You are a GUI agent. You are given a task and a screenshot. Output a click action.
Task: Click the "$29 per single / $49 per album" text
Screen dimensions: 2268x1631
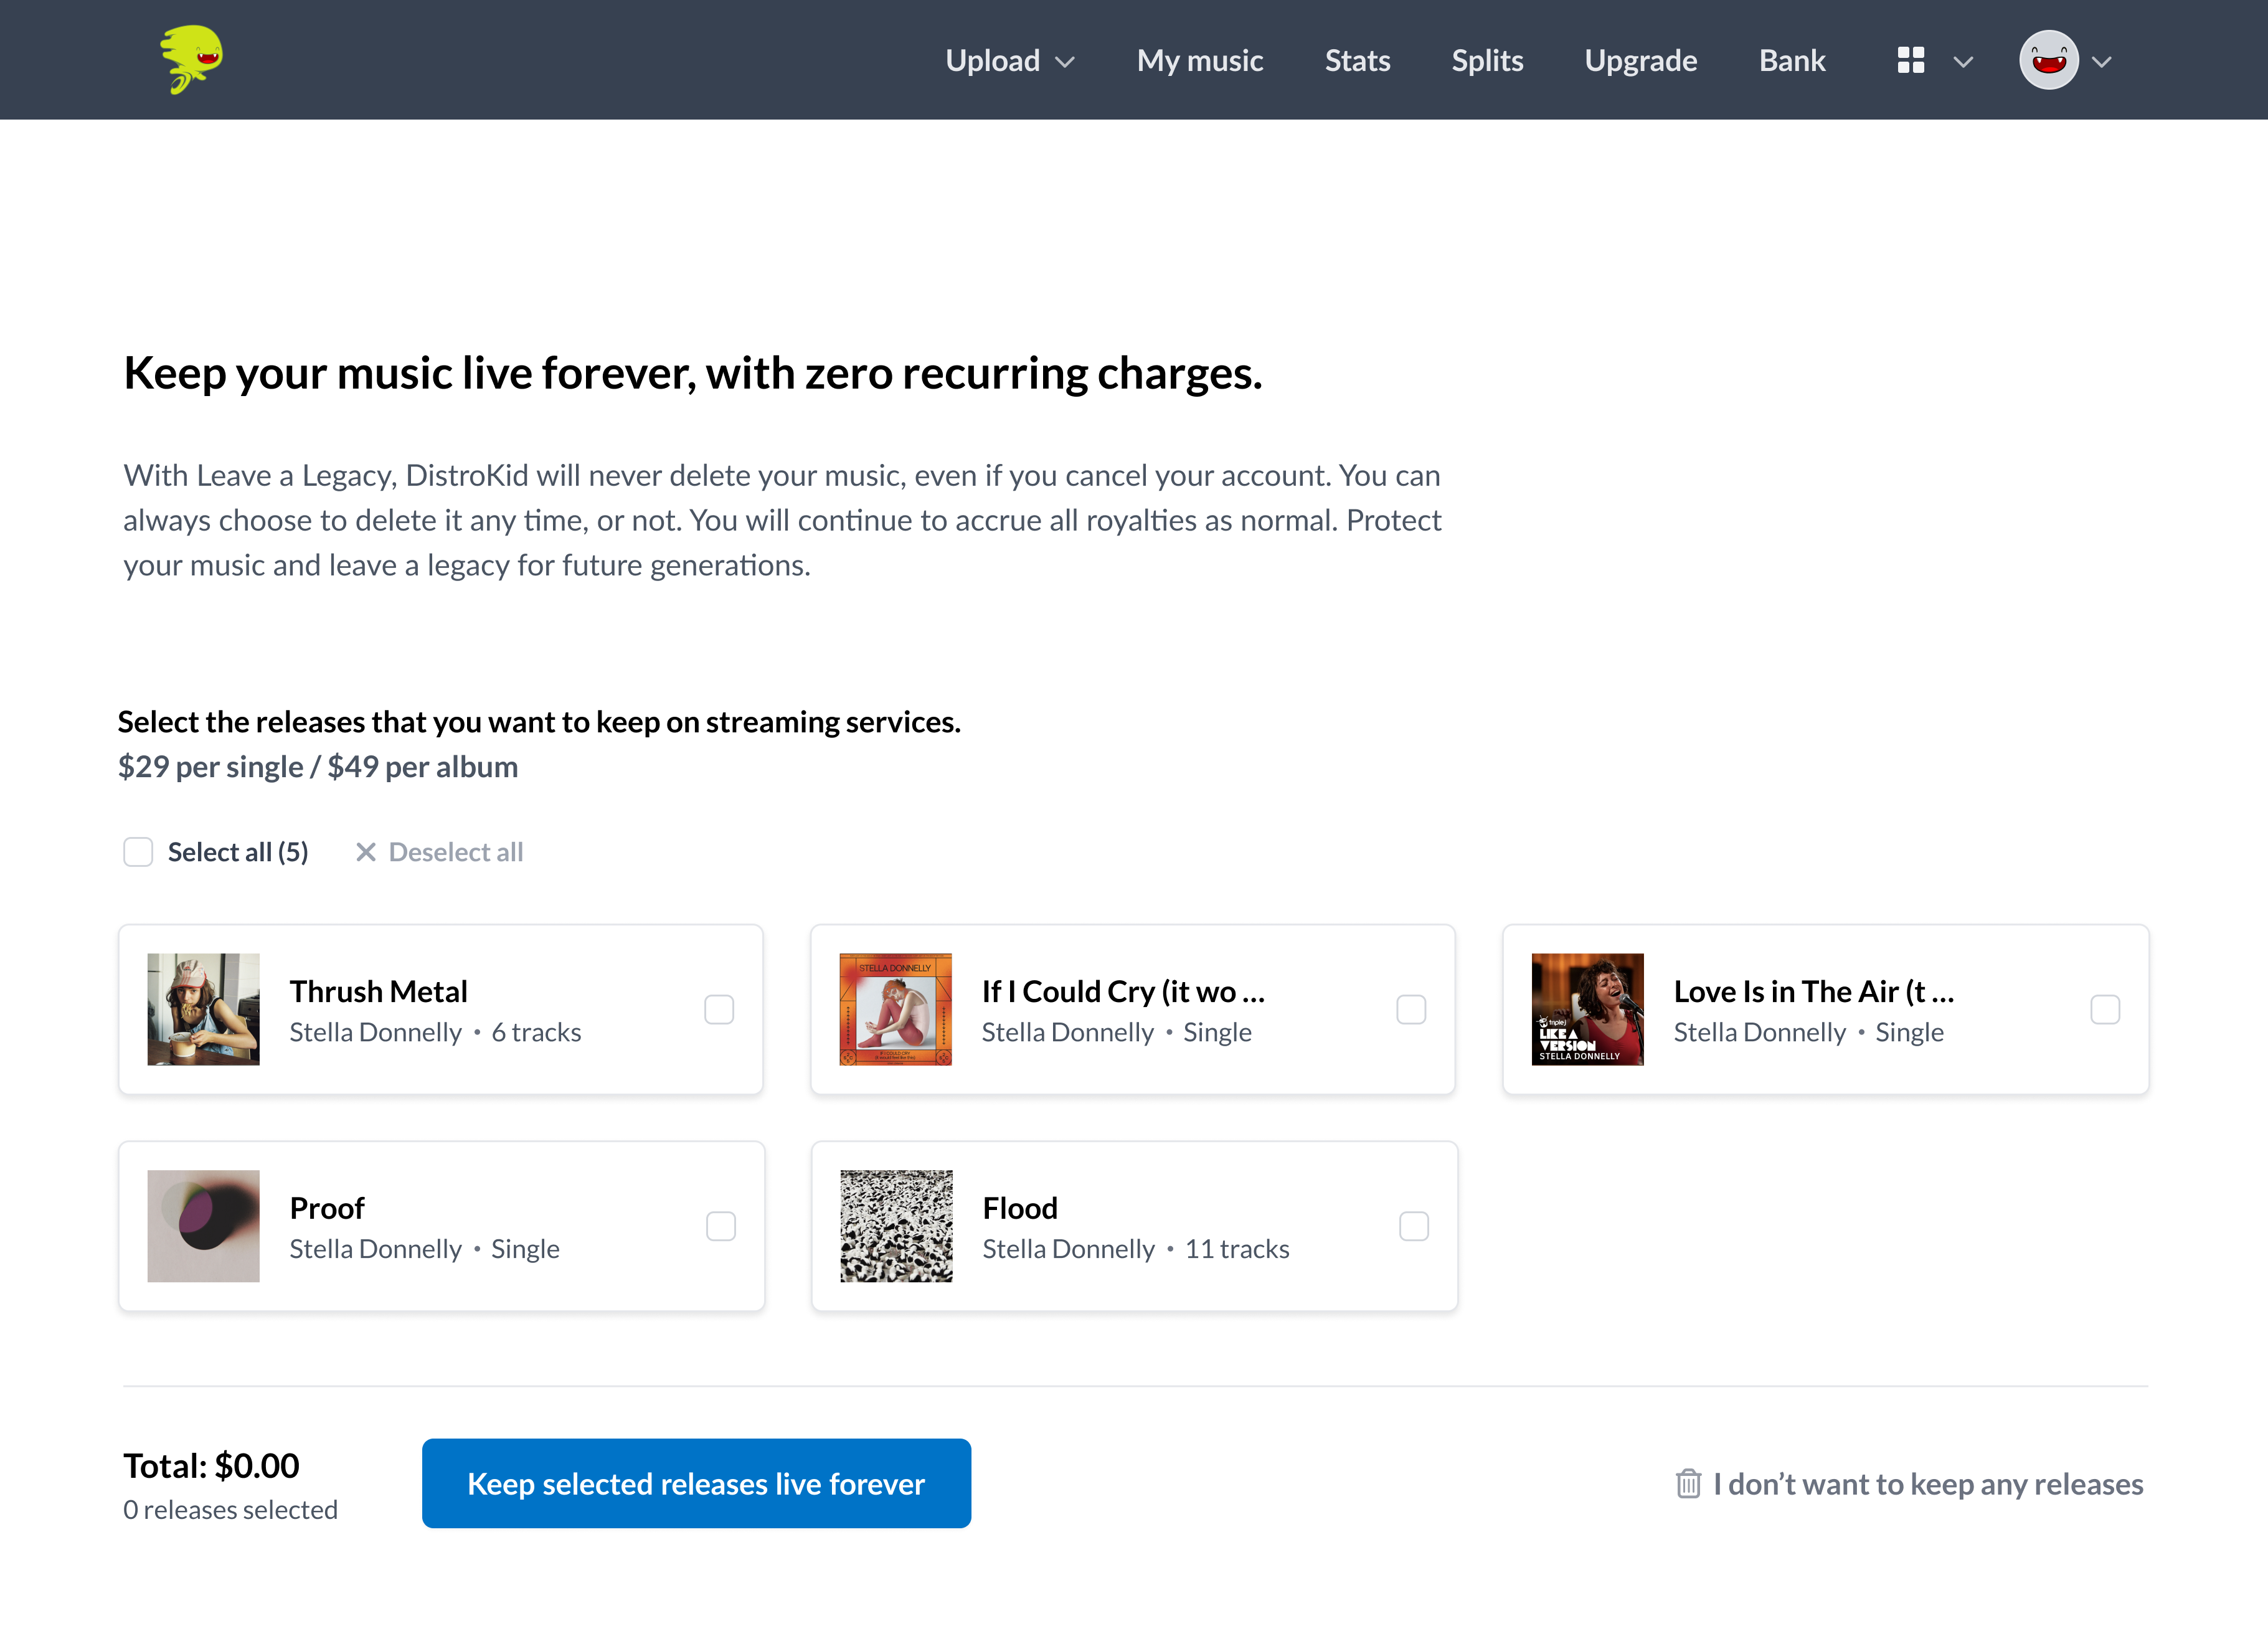pos(318,767)
